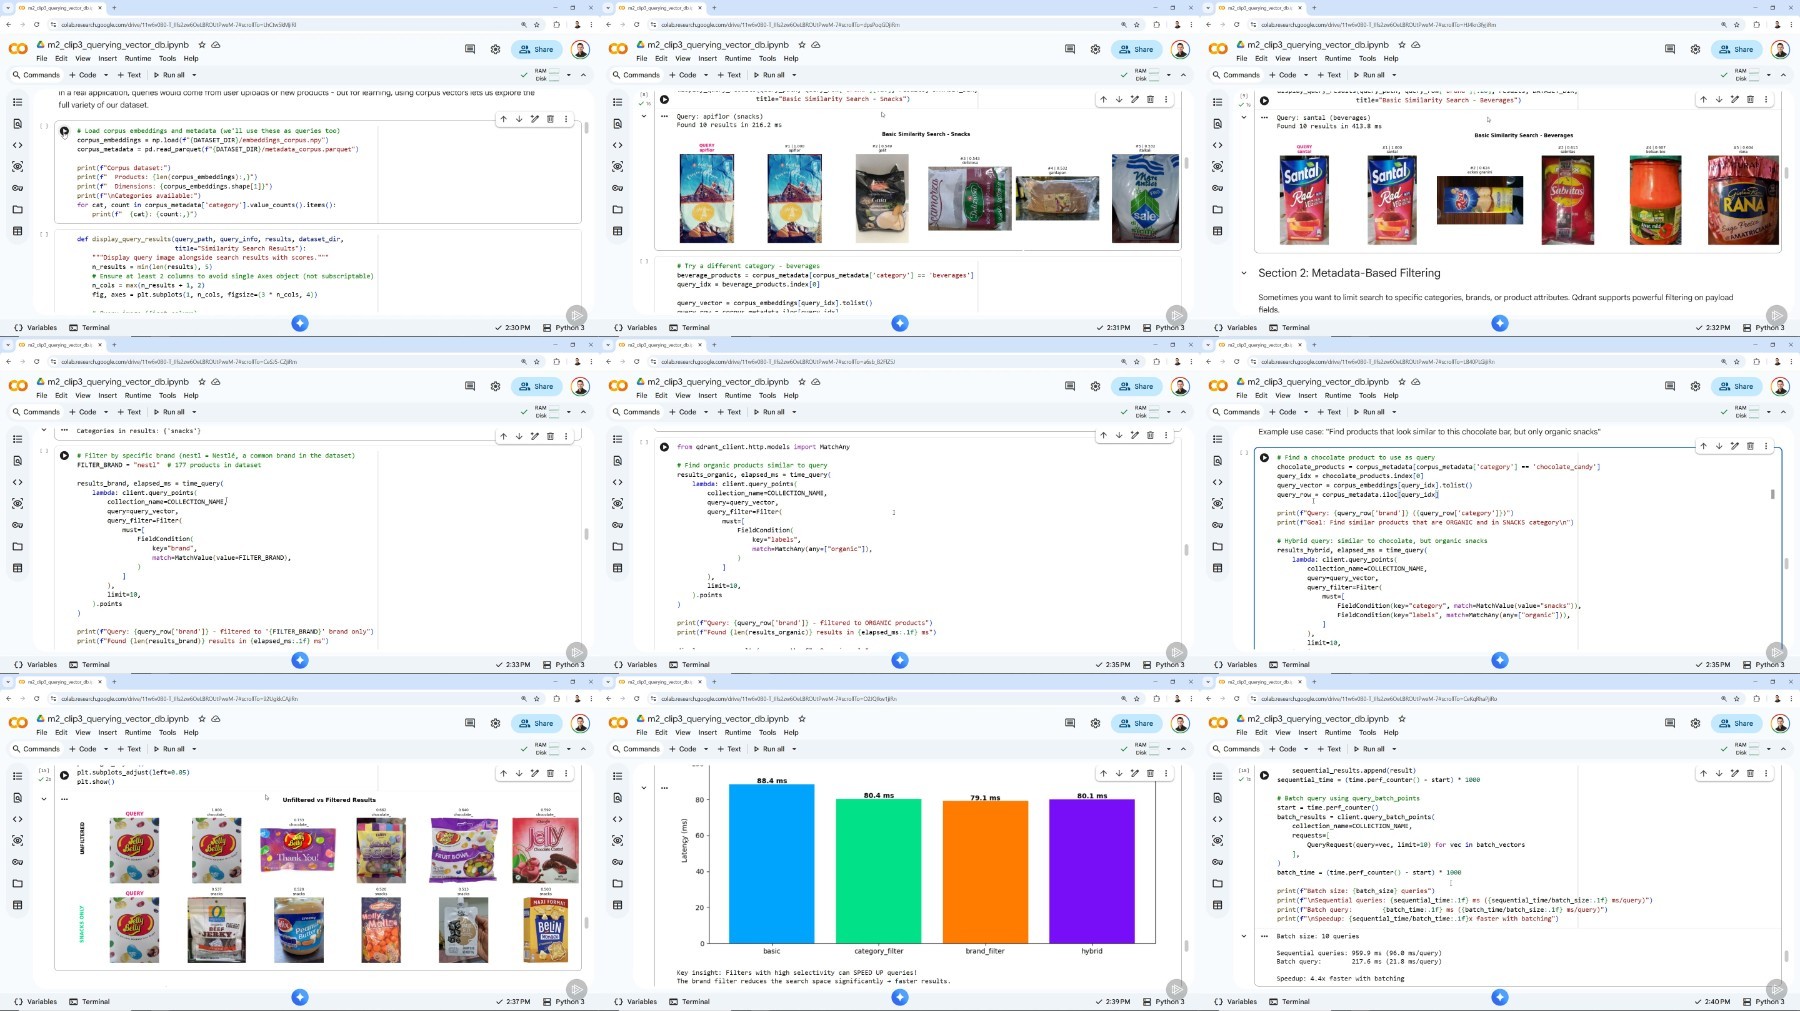Screen dimensions: 1800x1011
Task: Open Run all dropdown arrow in 2:31 PM window
Action: tap(794, 75)
